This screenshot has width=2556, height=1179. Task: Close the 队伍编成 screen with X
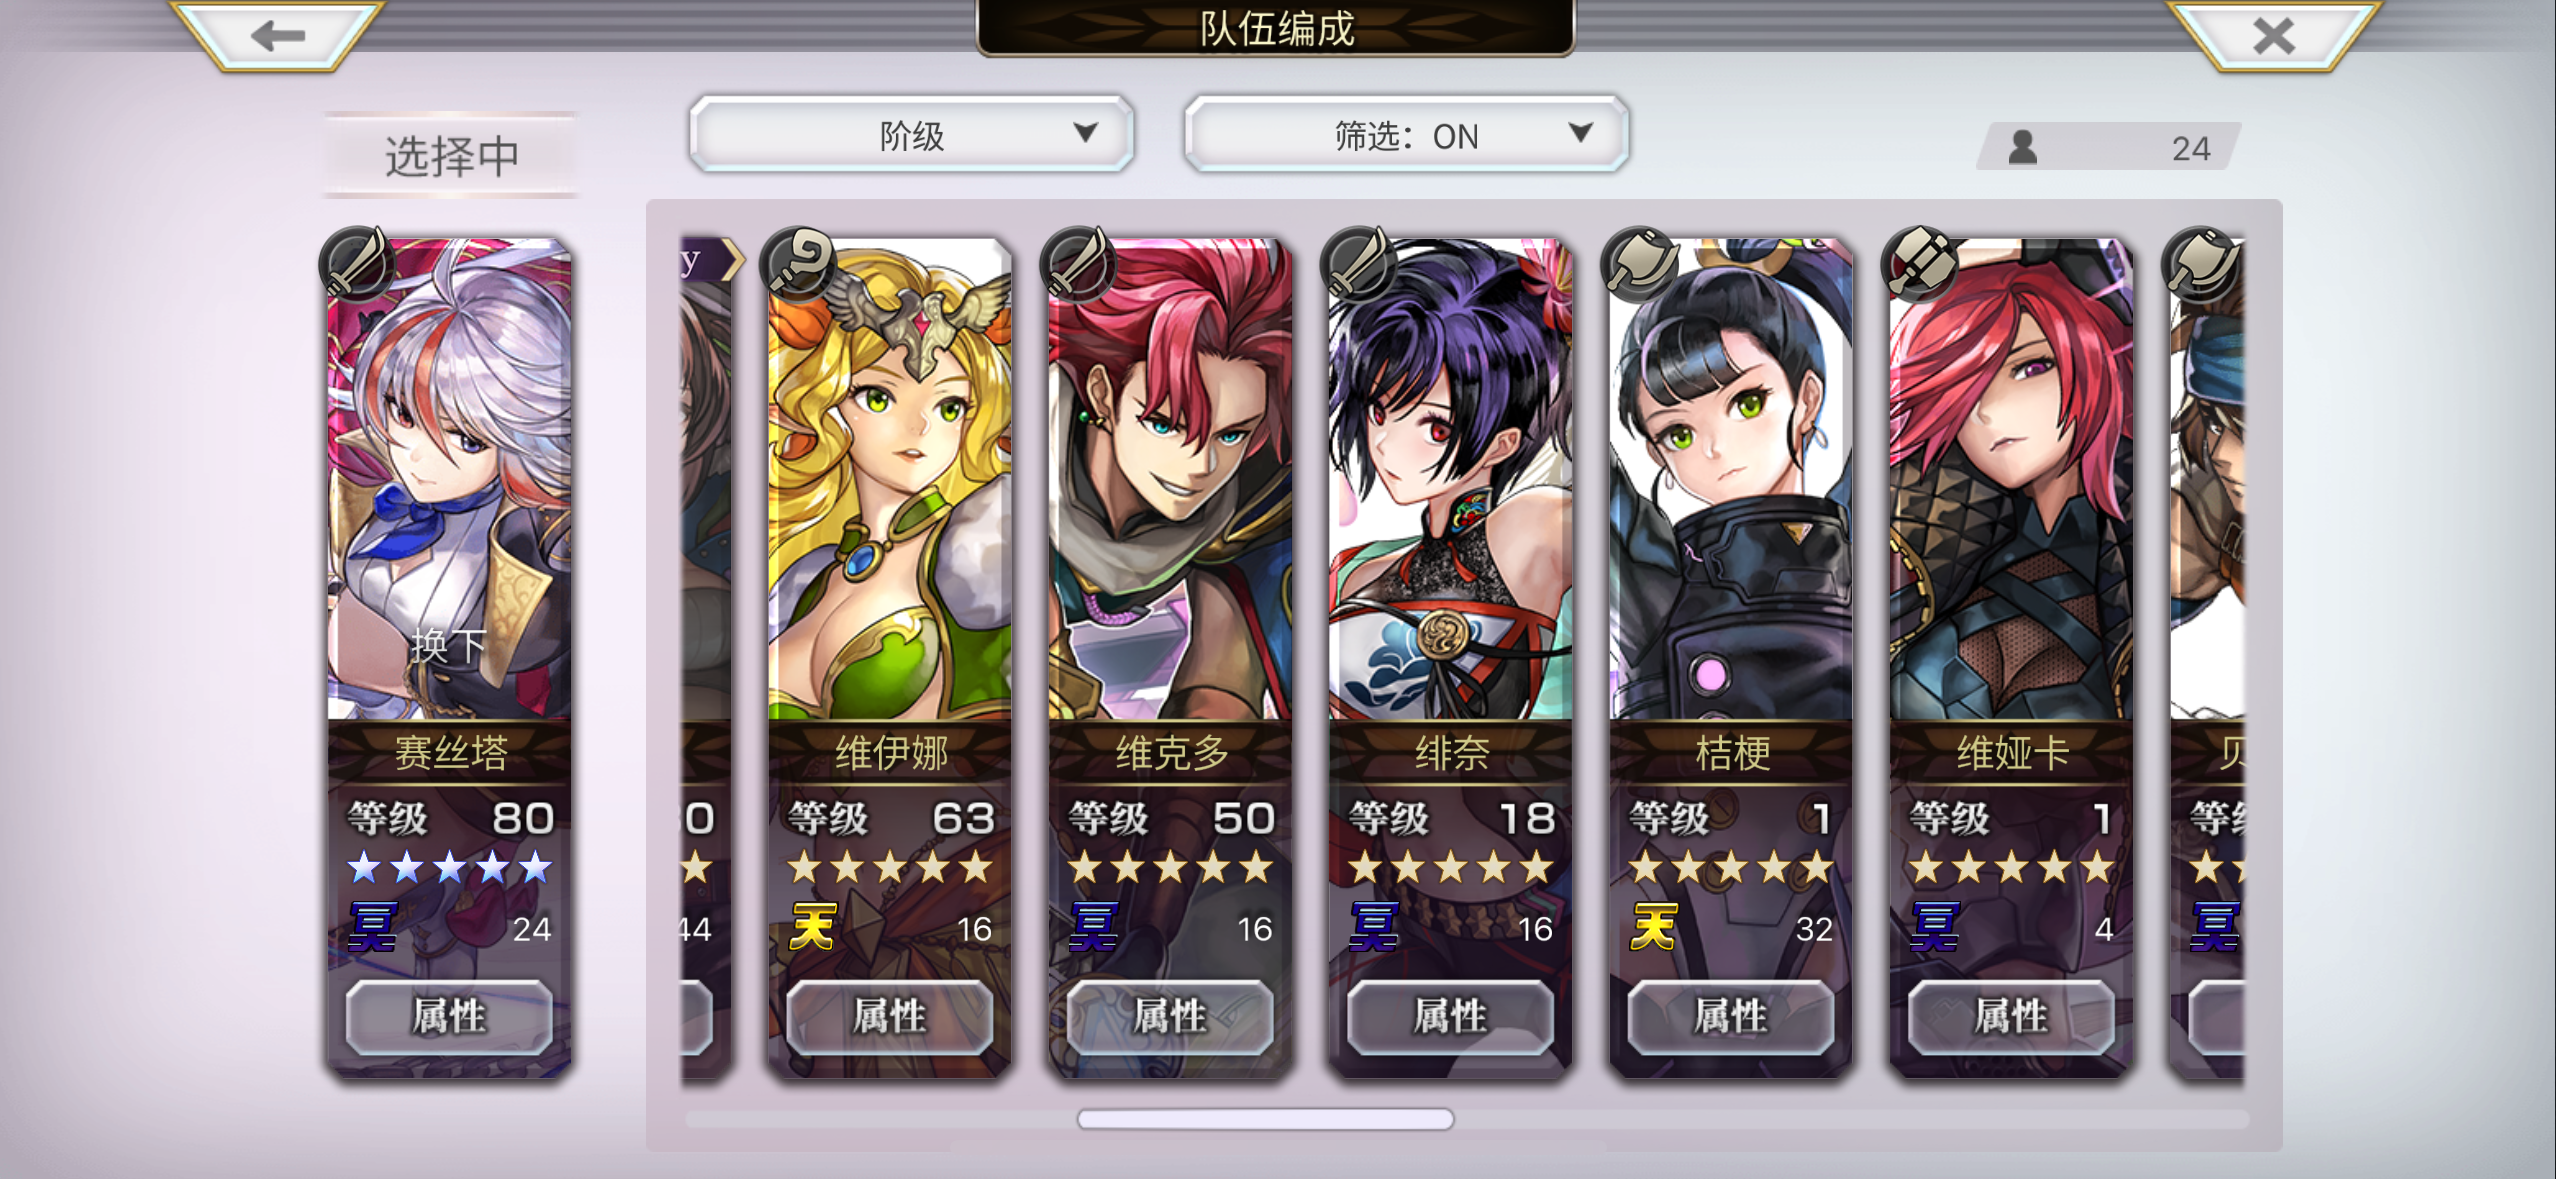click(x=2273, y=36)
